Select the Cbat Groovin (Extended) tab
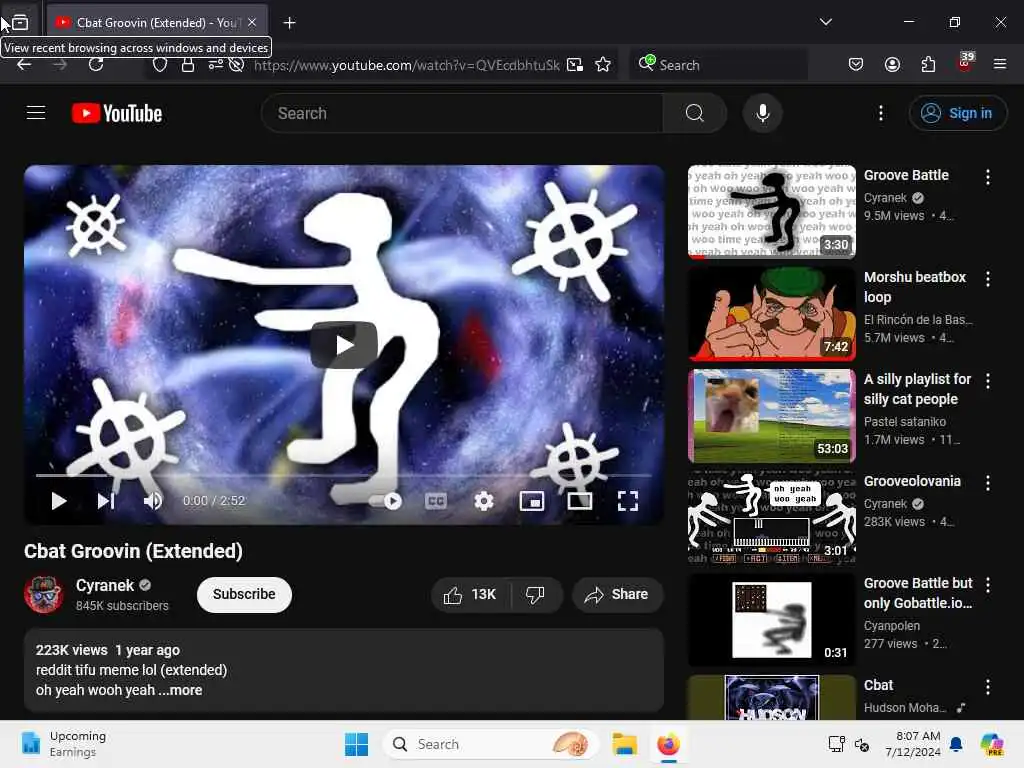Viewport: 1024px width, 768px height. pyautogui.click(x=157, y=22)
